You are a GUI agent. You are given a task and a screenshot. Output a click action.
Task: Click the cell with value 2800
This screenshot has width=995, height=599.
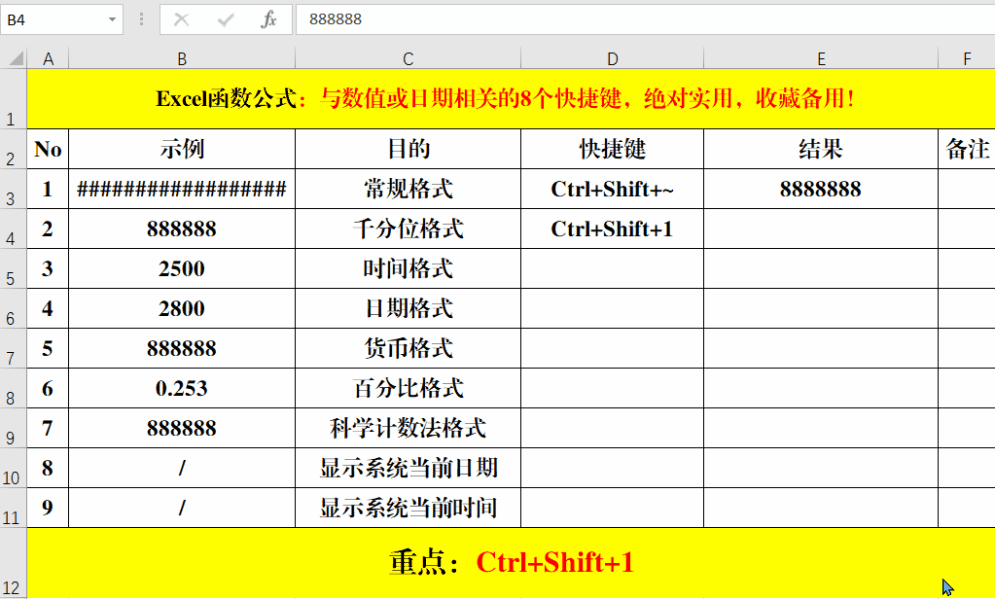181,309
